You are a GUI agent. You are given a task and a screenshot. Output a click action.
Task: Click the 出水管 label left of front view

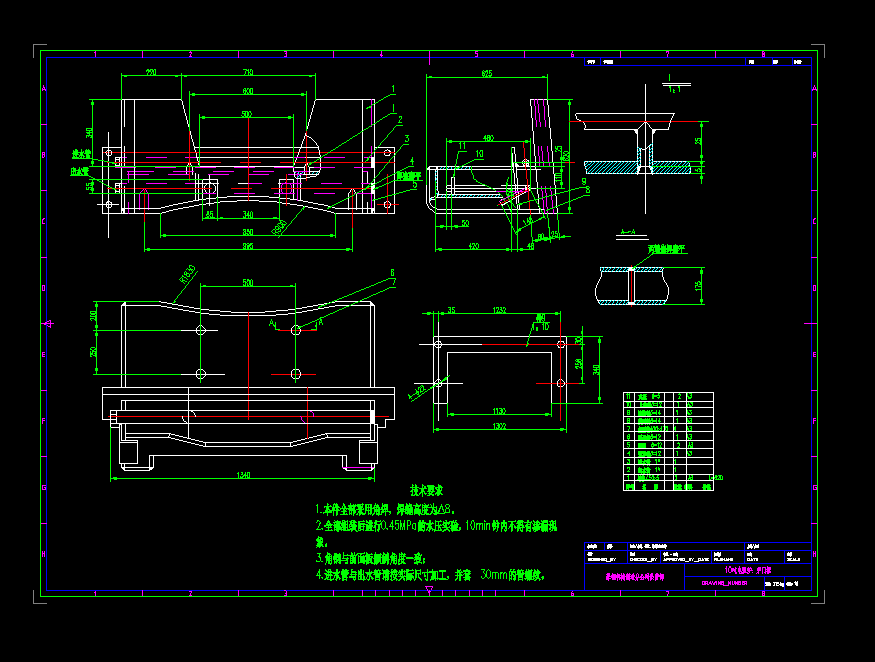80,171
